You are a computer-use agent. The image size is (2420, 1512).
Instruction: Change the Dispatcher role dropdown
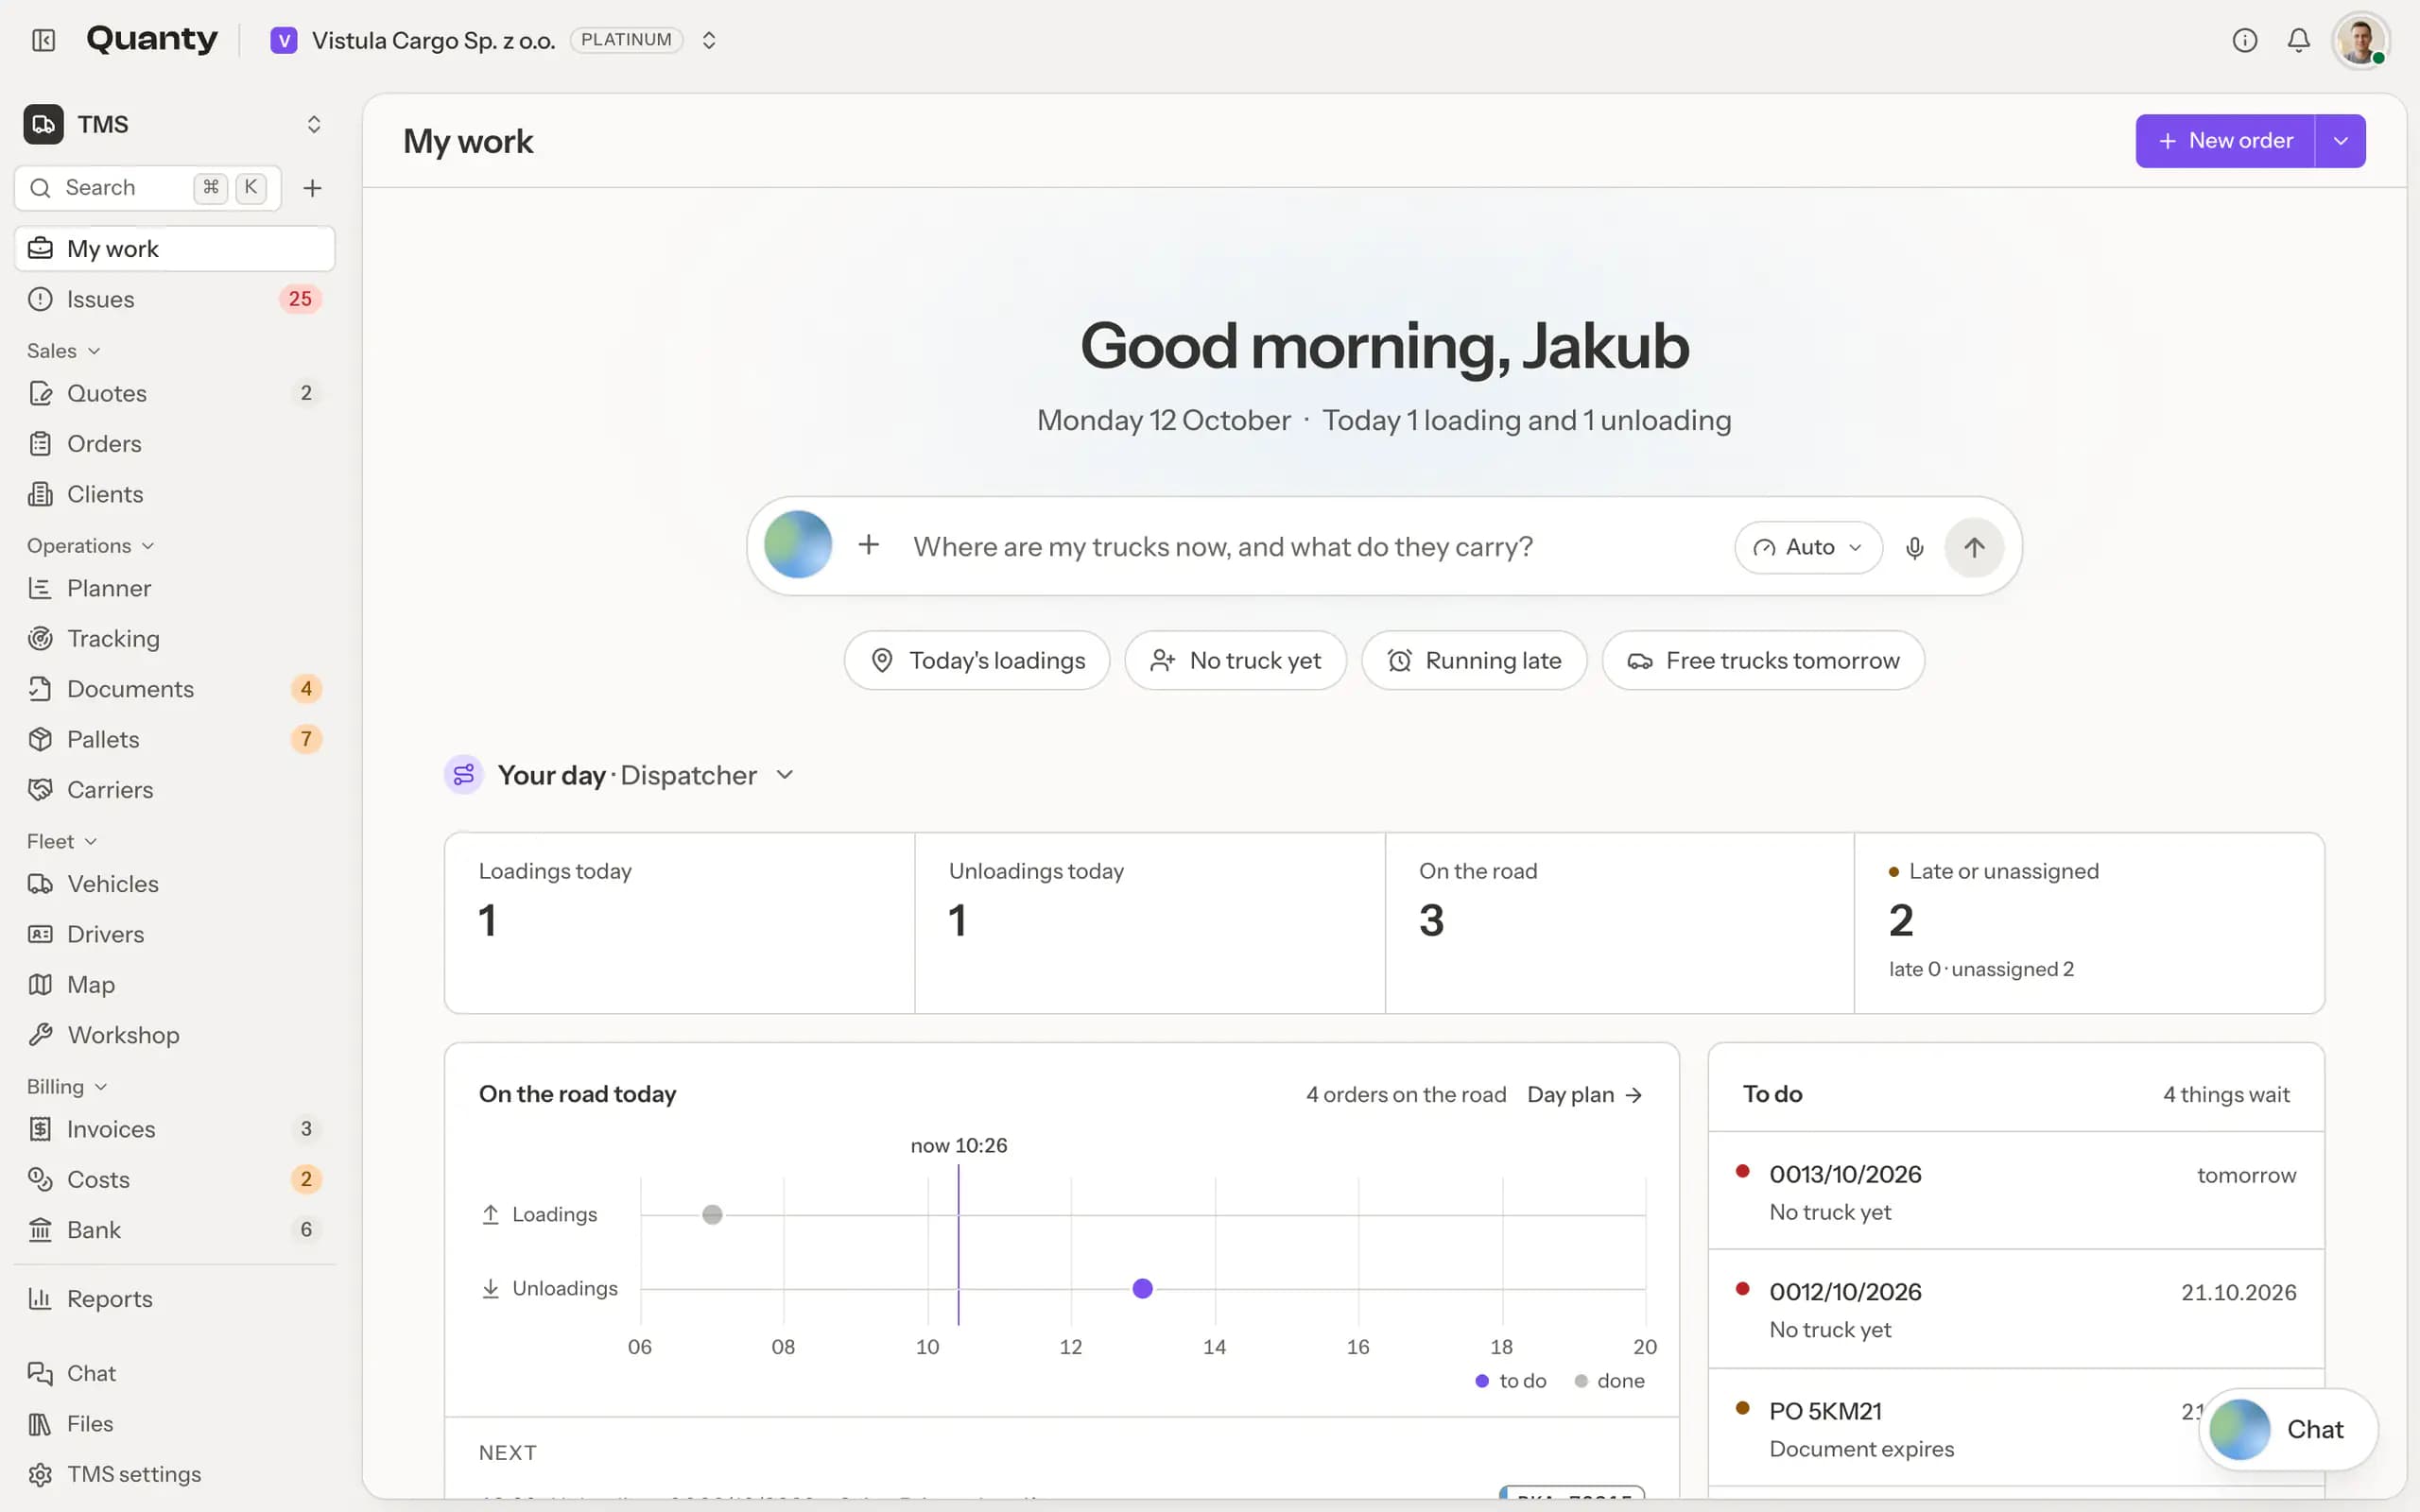[707, 775]
